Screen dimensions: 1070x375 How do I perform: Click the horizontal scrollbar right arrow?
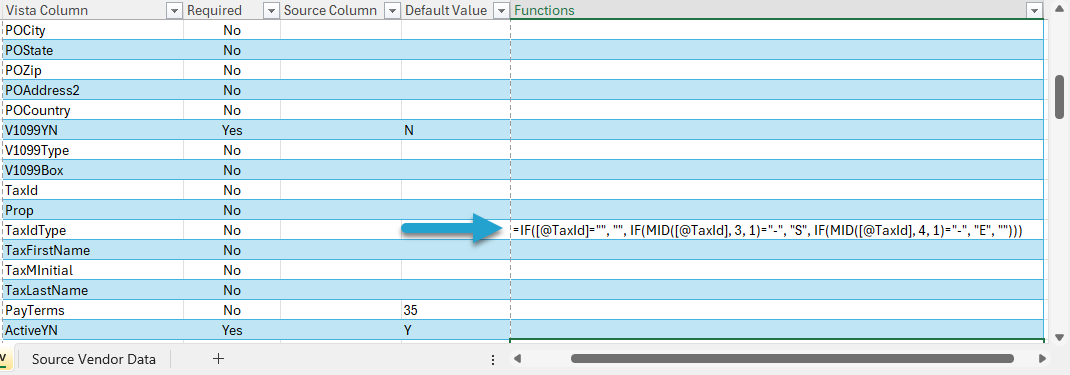(x=1042, y=359)
